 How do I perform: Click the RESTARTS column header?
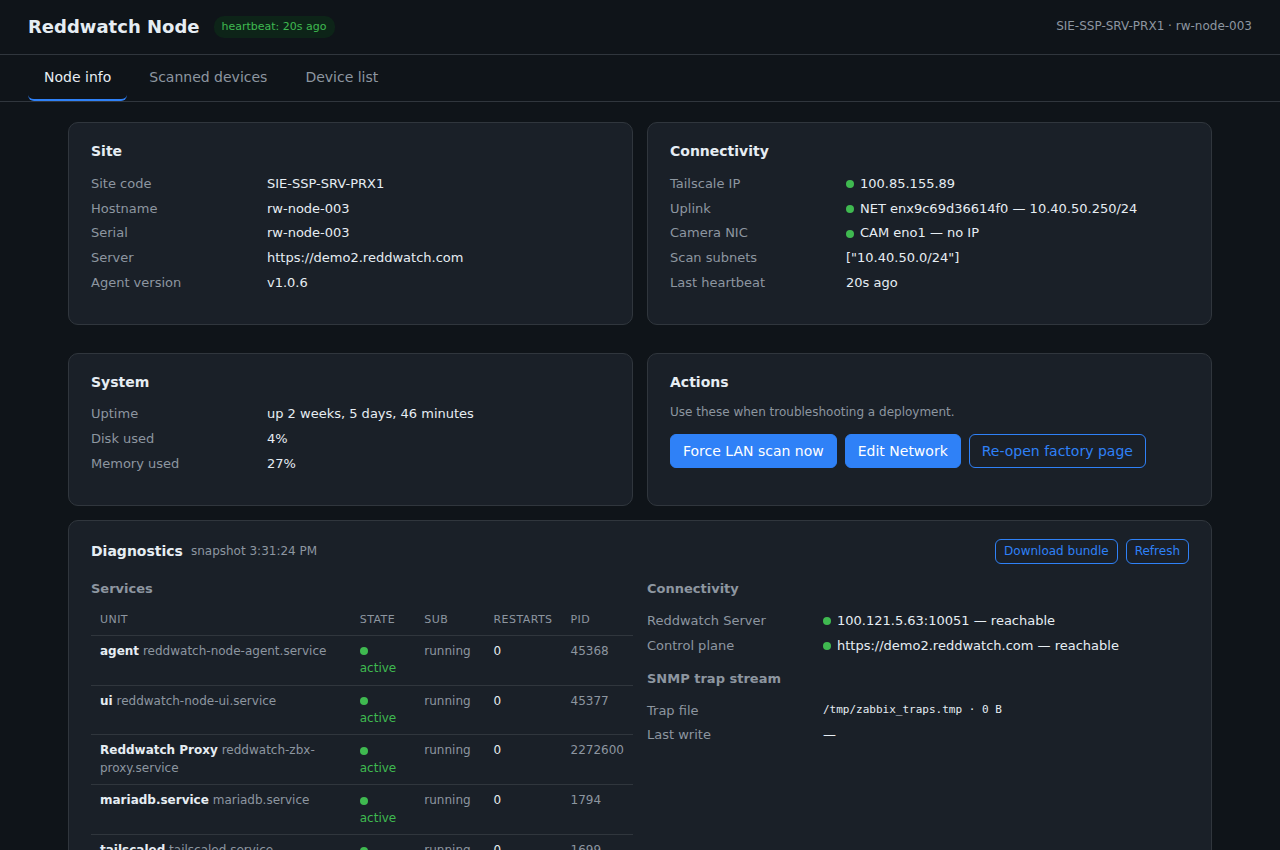[x=523, y=620]
